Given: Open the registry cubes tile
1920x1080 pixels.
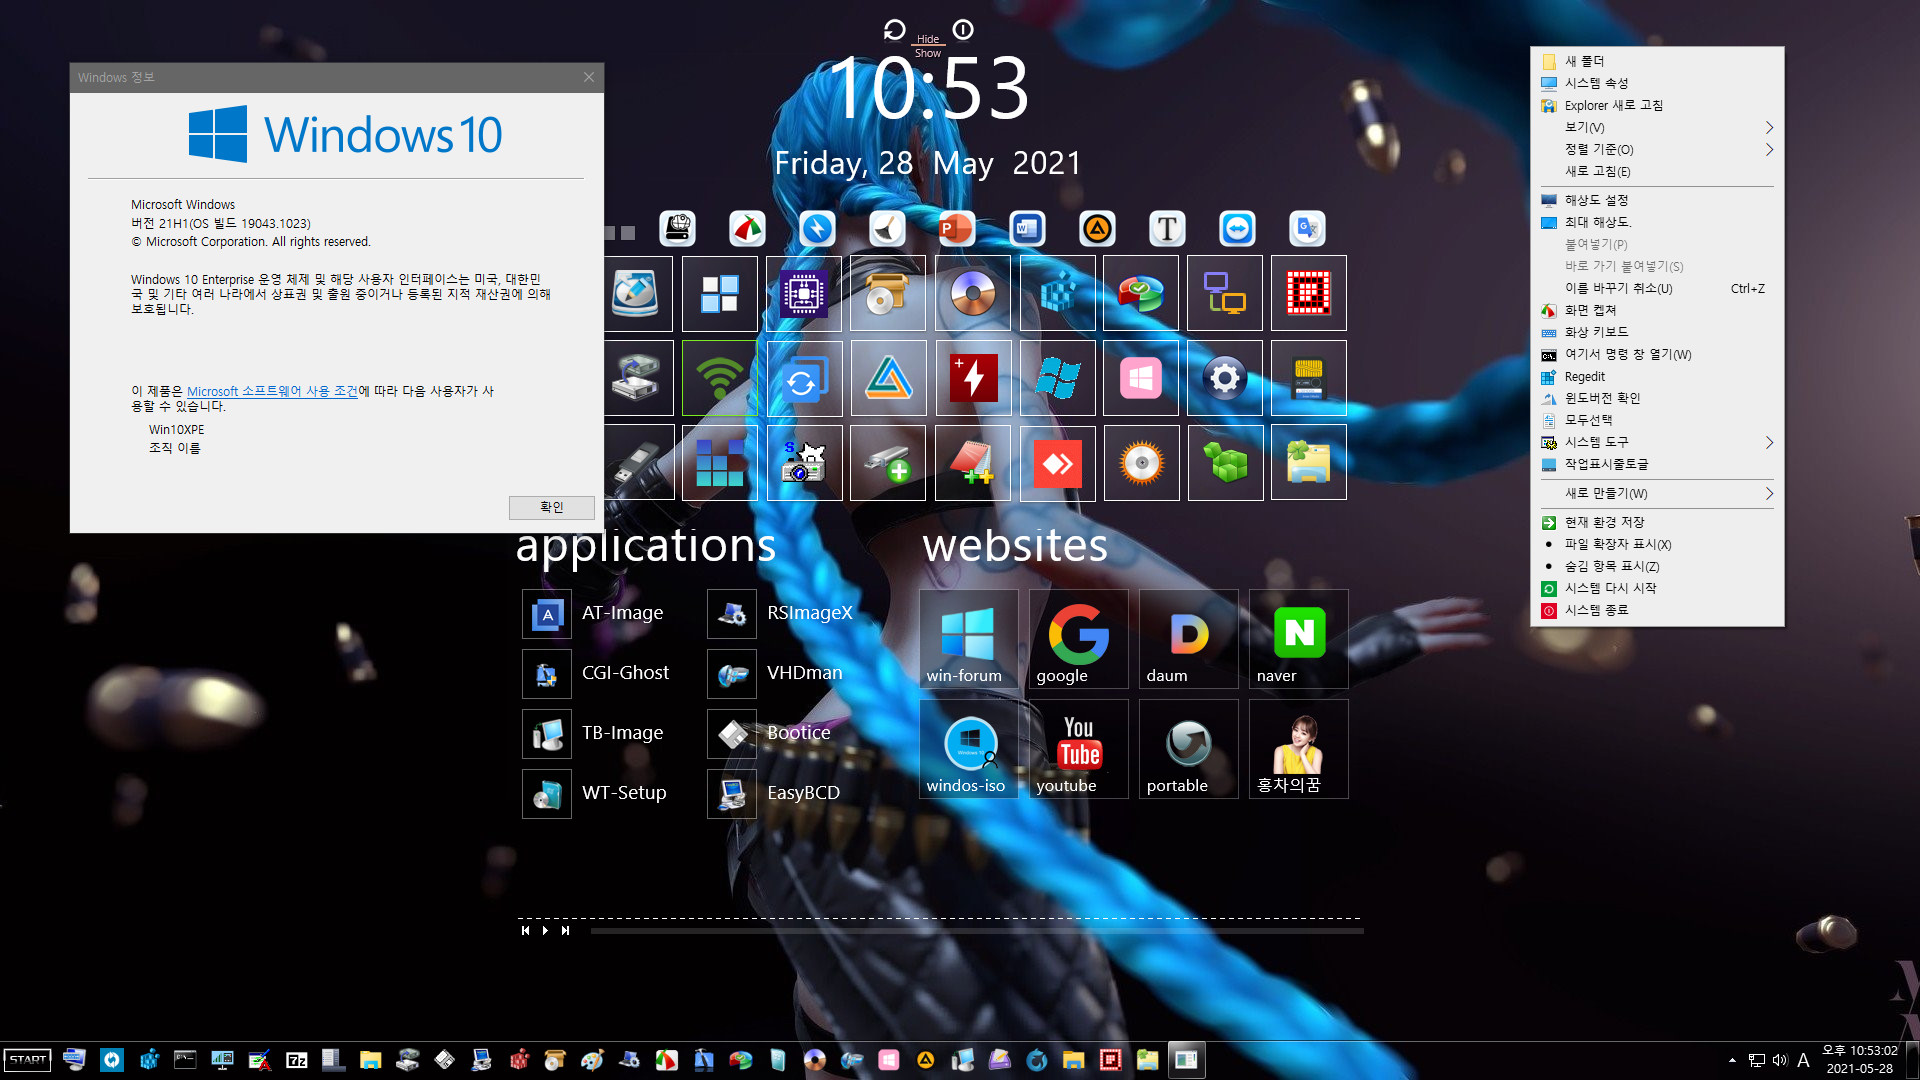Looking at the screenshot, I should (x=1057, y=293).
